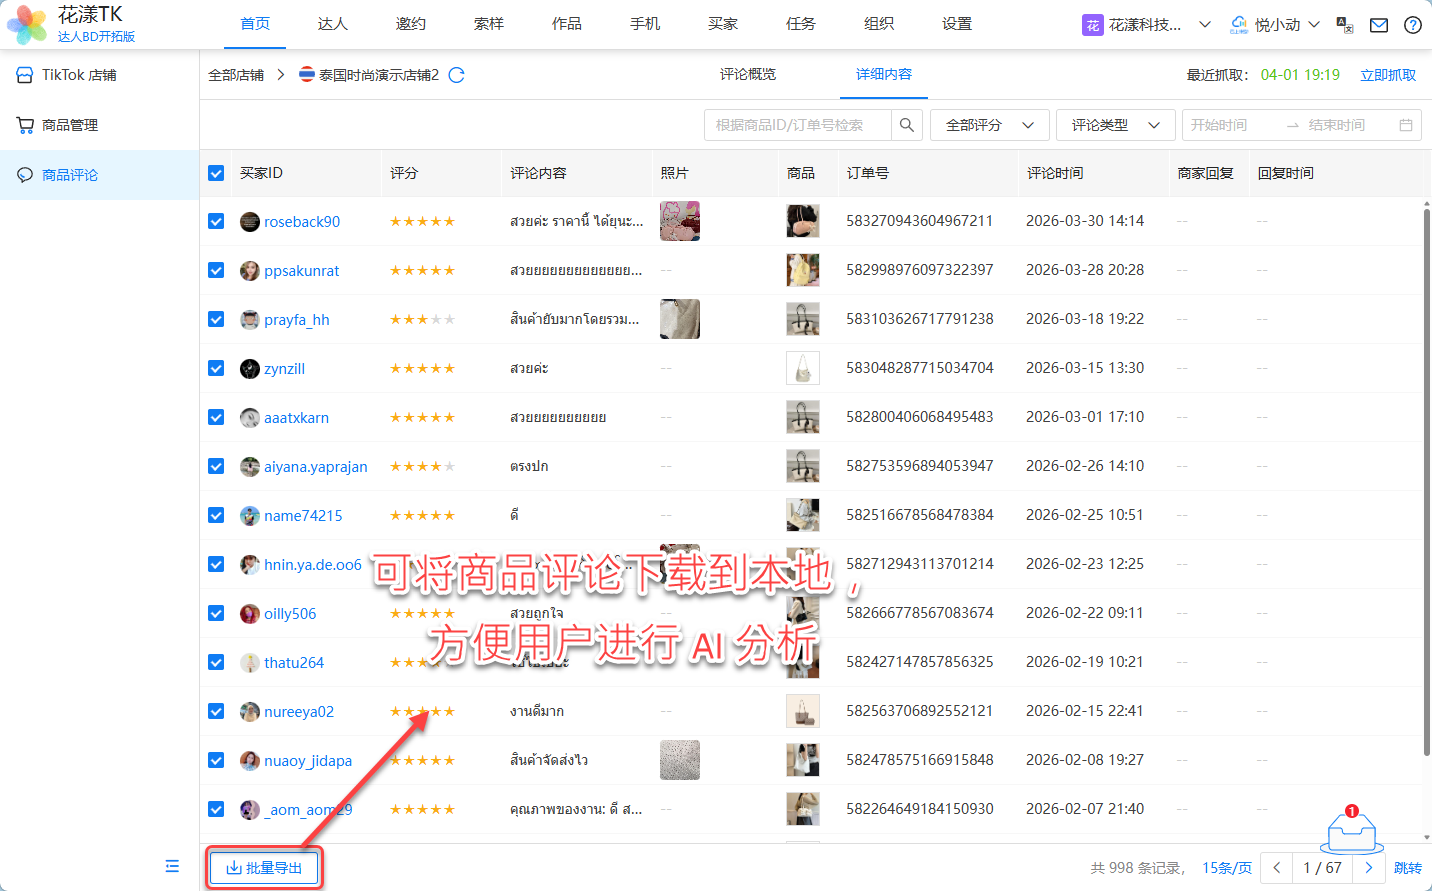Uncheck the roseback90 row checkbox
Viewport: 1432px width, 891px height.
click(216, 221)
